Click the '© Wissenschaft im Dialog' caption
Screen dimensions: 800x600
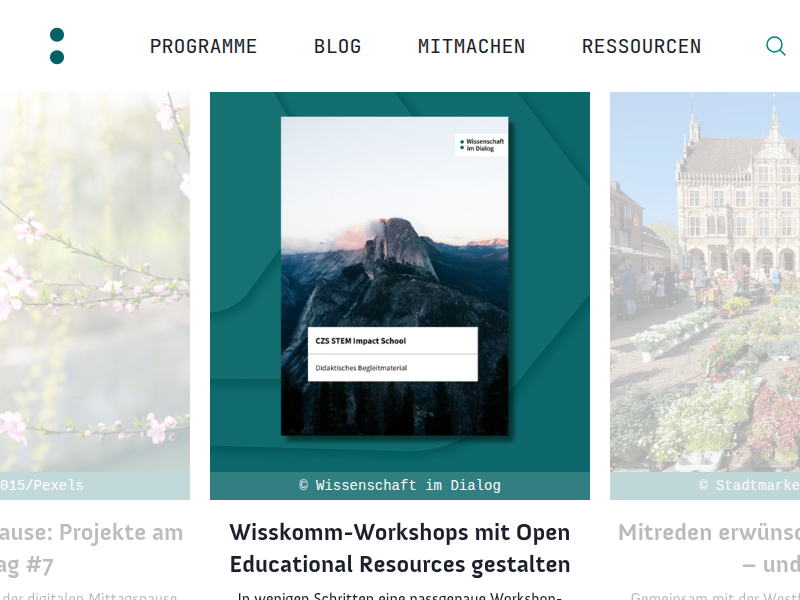[400, 486]
